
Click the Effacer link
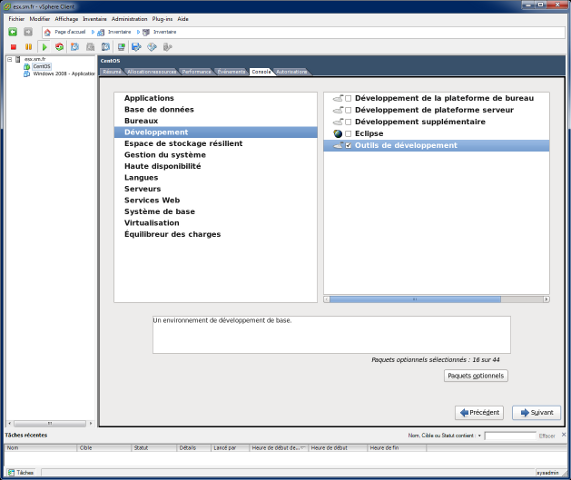pyautogui.click(x=547, y=436)
